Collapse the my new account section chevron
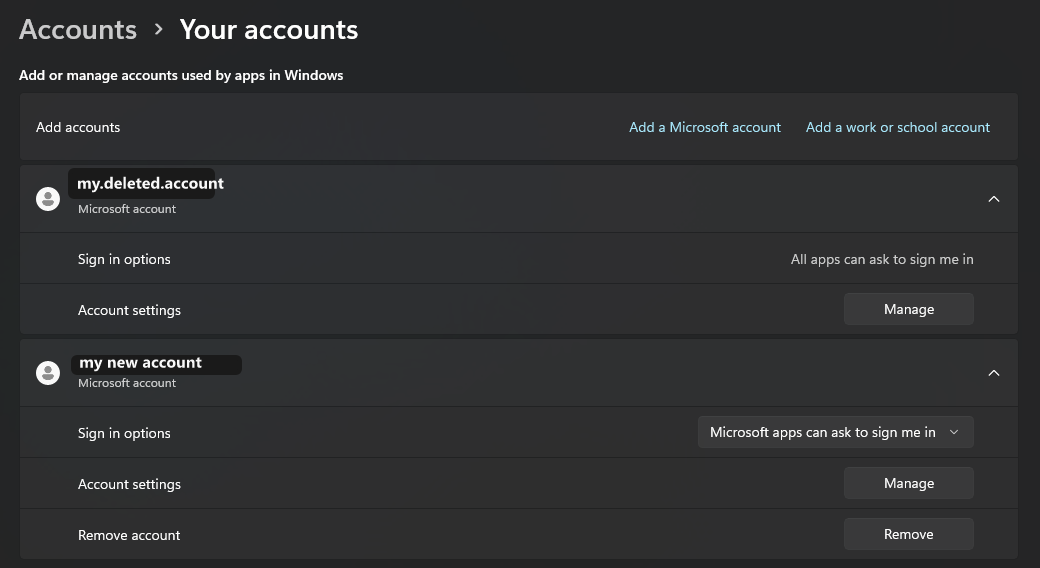The width and height of the screenshot is (1040, 568). pyautogui.click(x=994, y=373)
